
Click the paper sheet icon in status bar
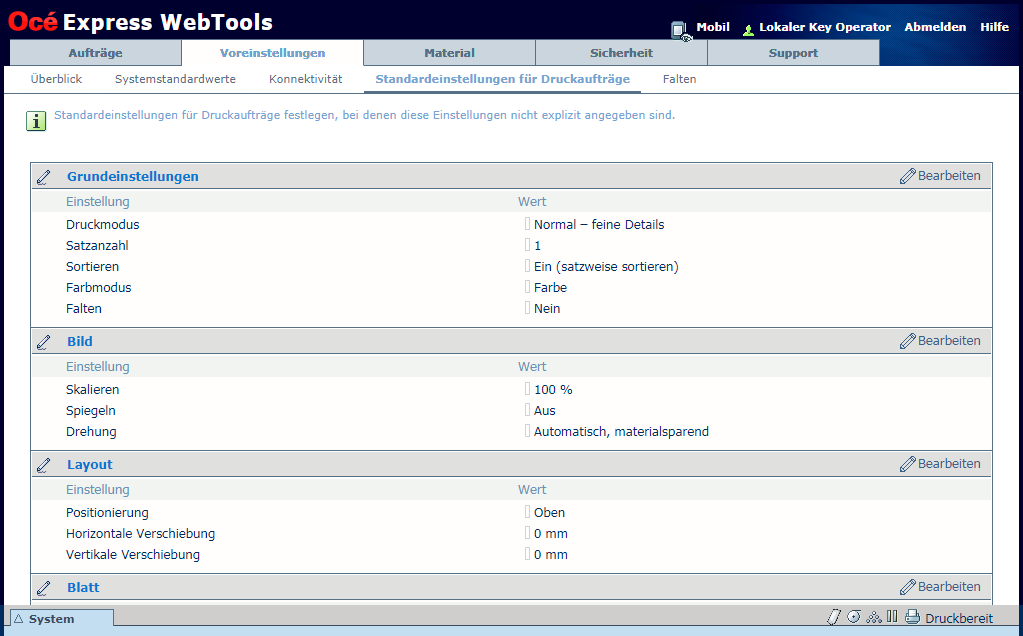[834, 618]
